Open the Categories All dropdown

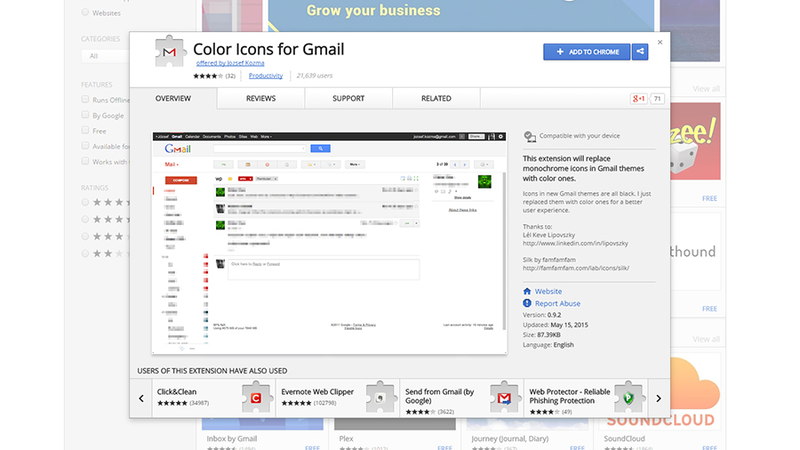105,56
